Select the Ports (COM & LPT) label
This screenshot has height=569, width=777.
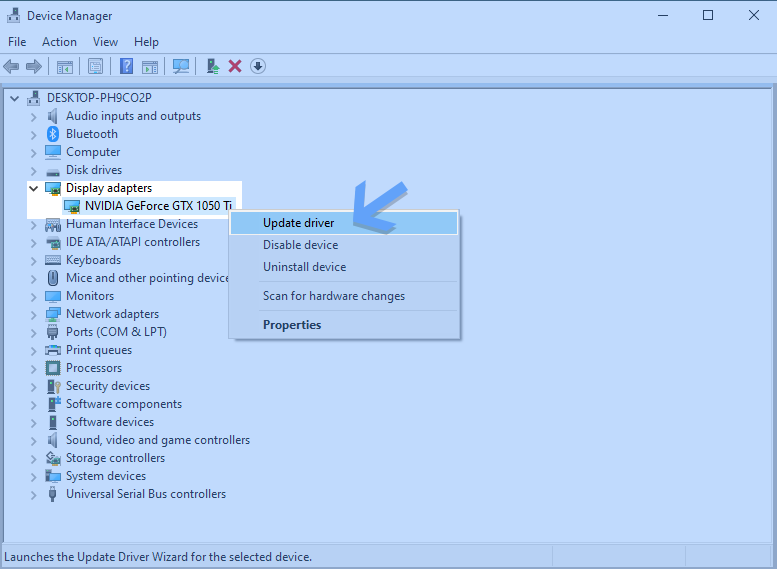click(116, 332)
